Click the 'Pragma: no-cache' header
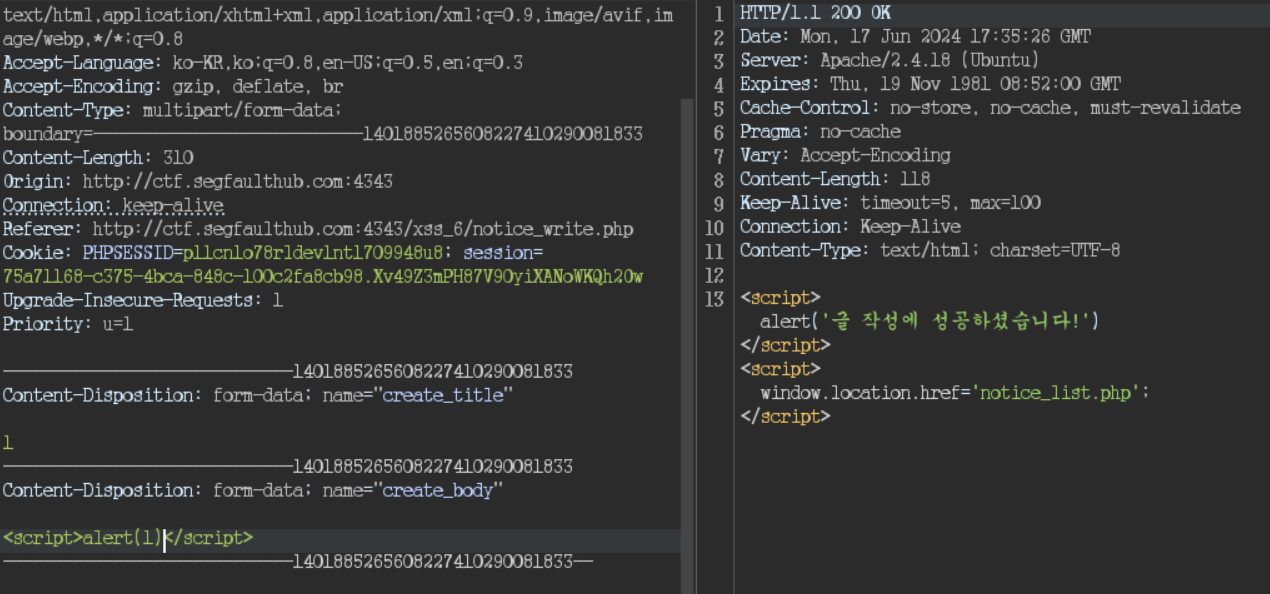The width and height of the screenshot is (1270, 594). [x=820, y=132]
